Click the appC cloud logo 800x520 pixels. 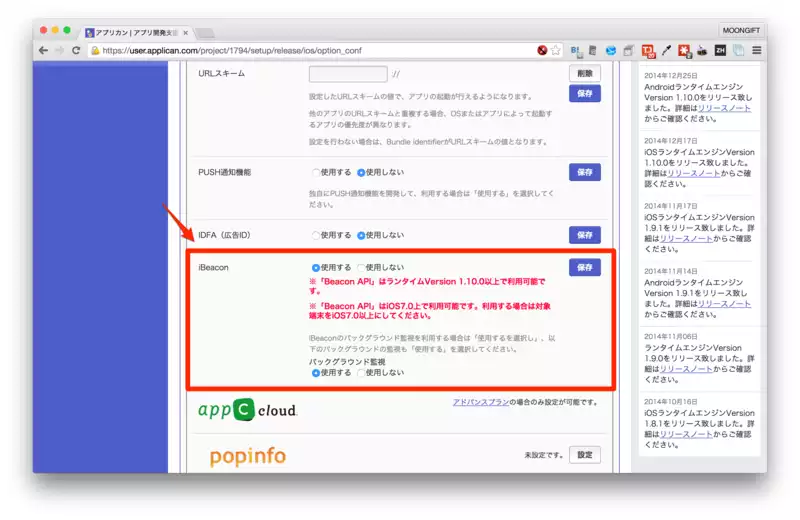(247, 410)
